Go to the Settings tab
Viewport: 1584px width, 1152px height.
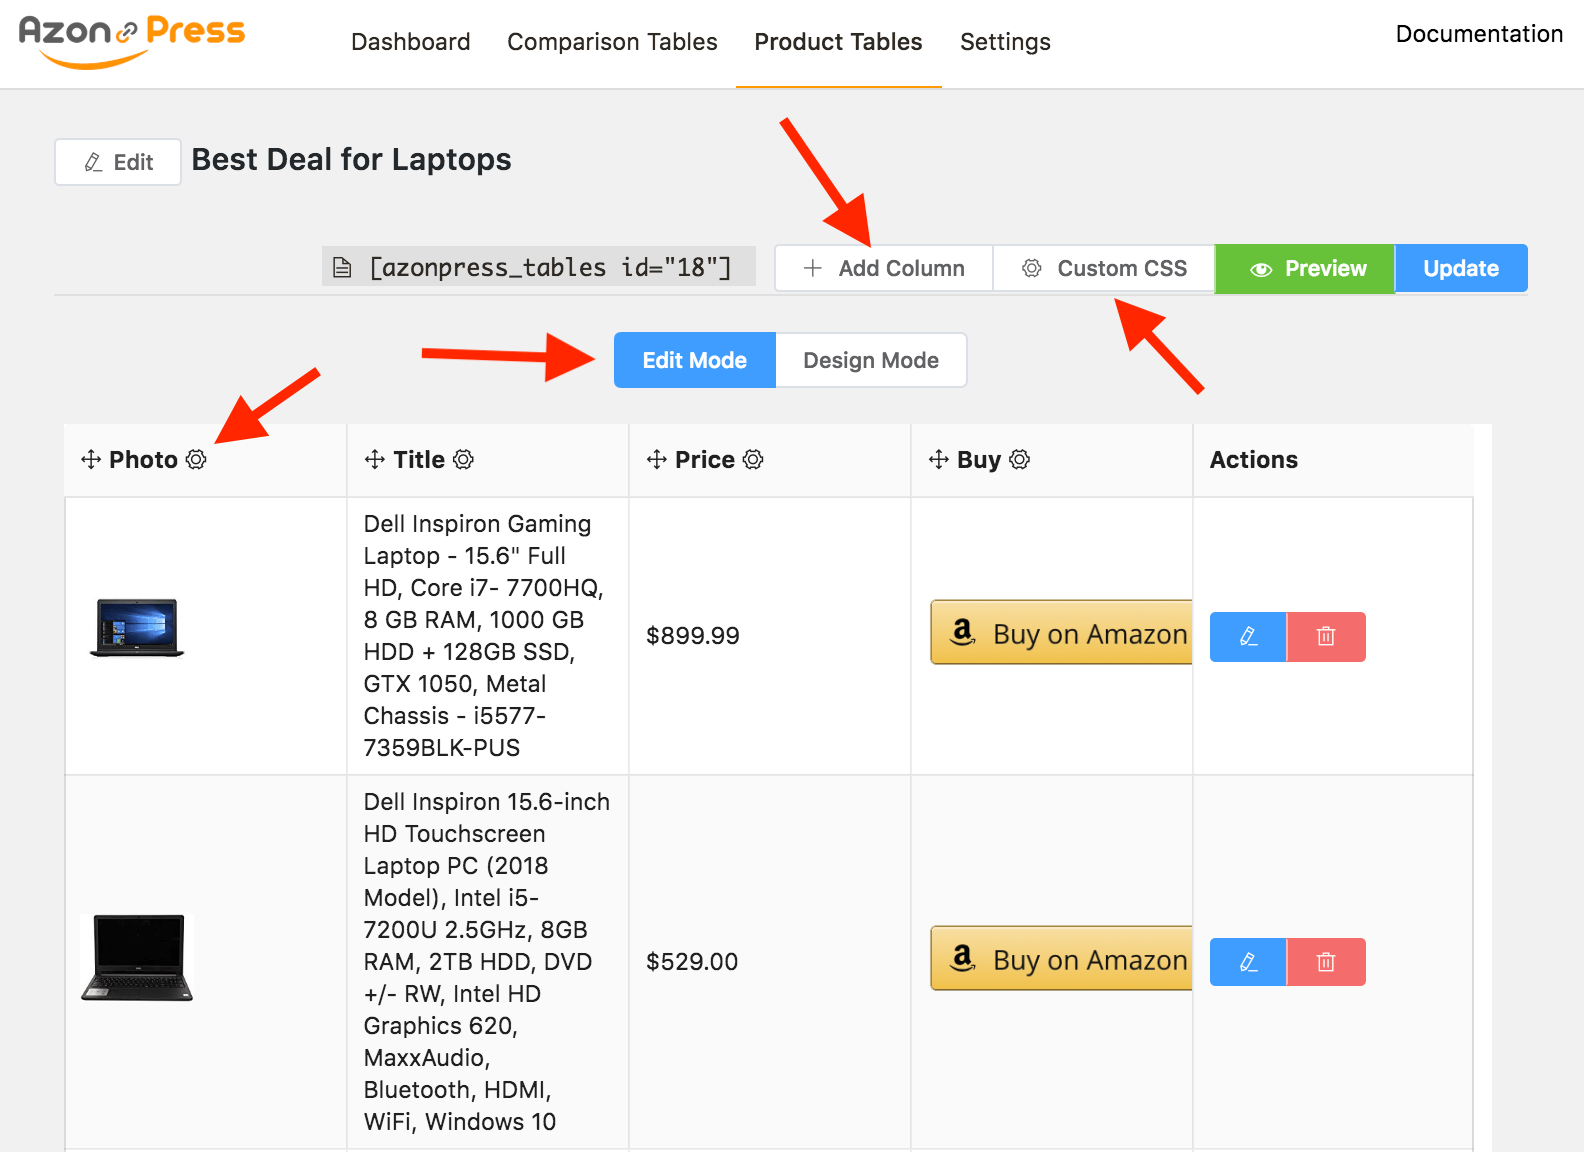(x=1005, y=42)
